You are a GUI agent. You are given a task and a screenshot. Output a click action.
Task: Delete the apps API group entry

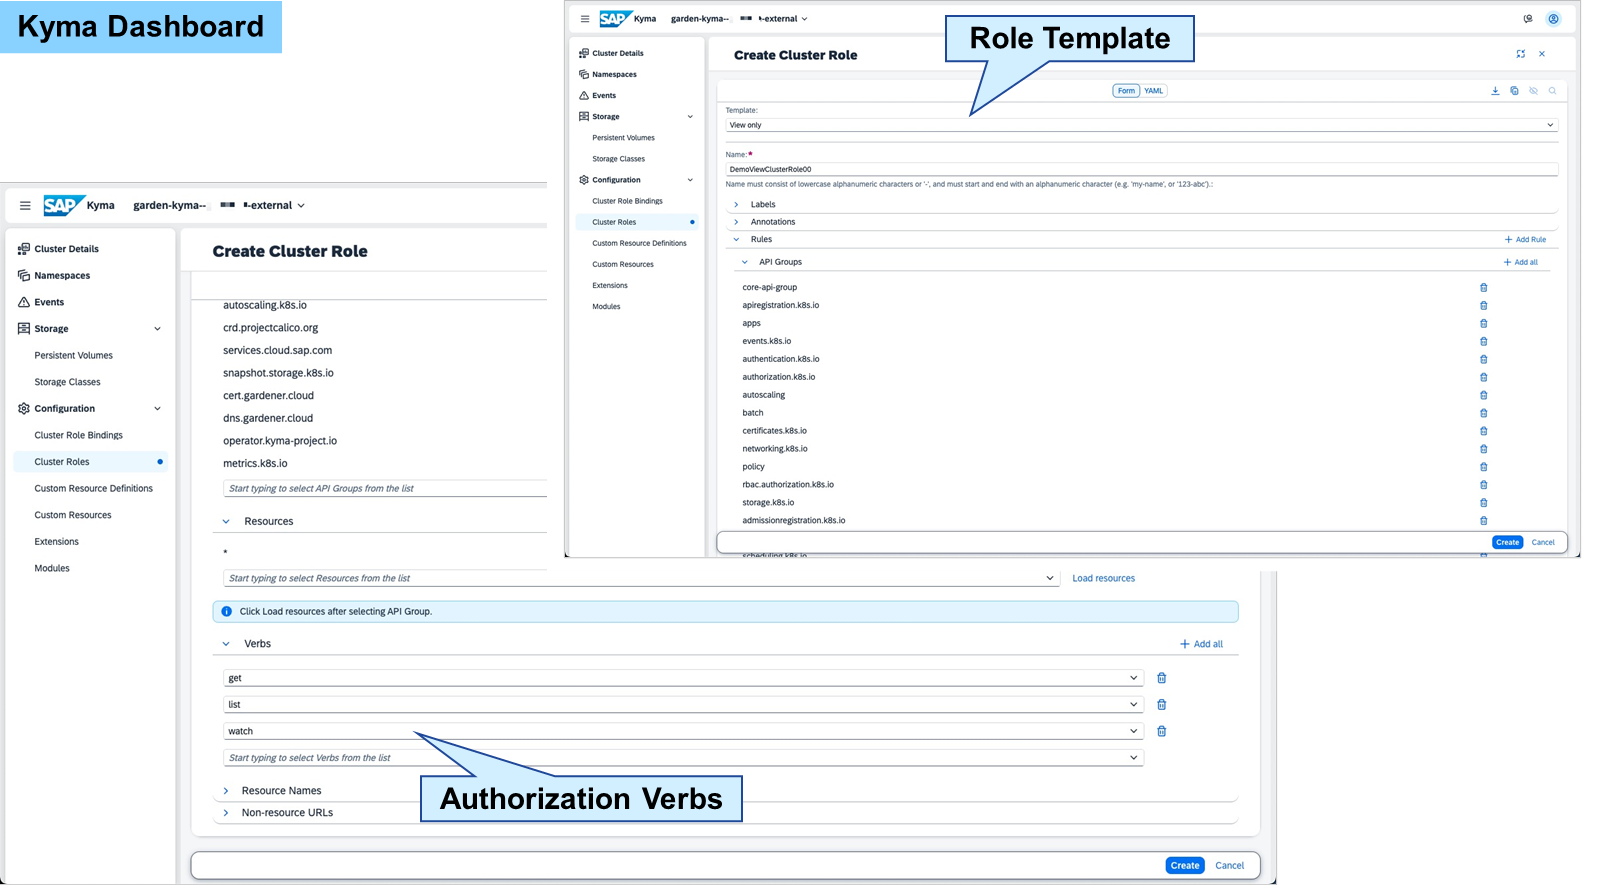1484,323
